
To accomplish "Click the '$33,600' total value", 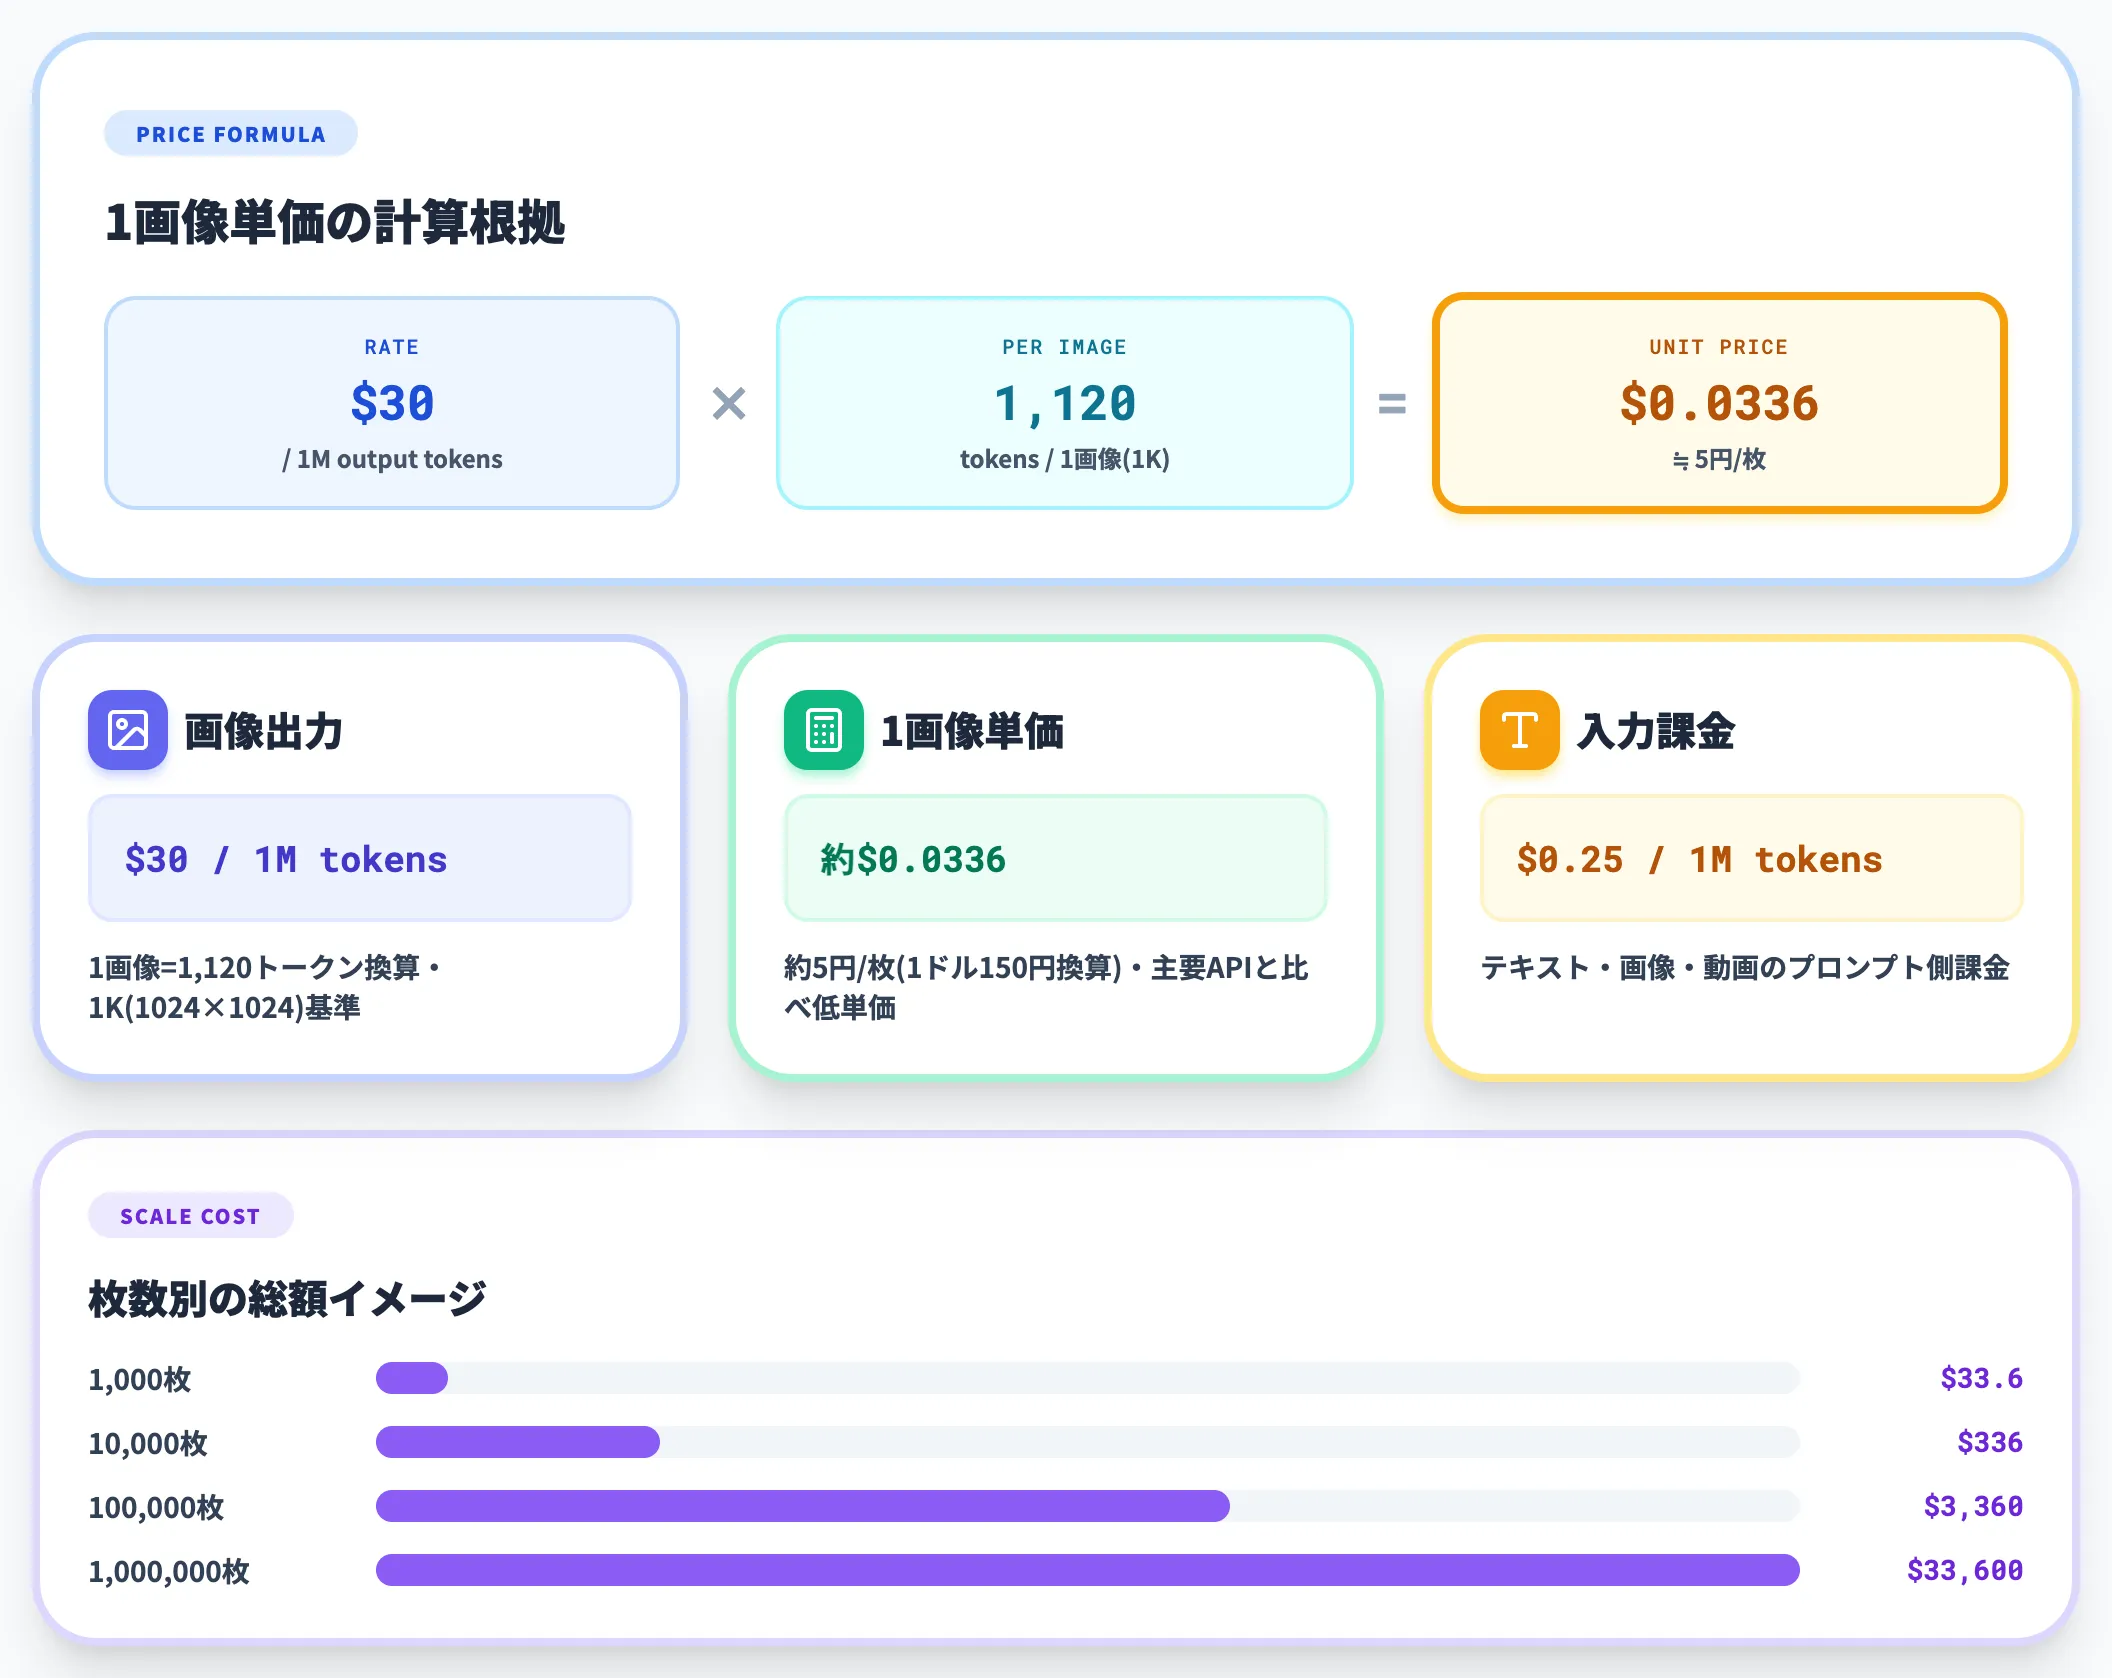I will [x=1965, y=1570].
